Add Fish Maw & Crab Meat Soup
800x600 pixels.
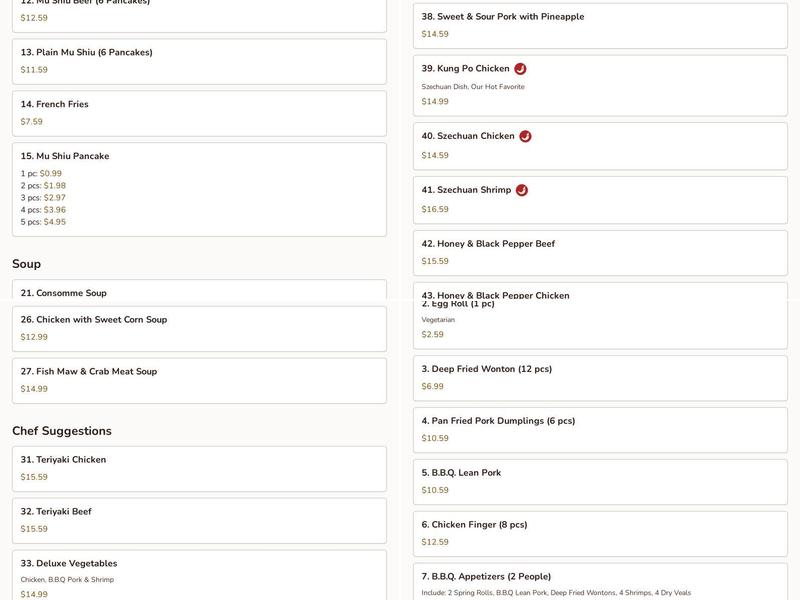coord(199,380)
